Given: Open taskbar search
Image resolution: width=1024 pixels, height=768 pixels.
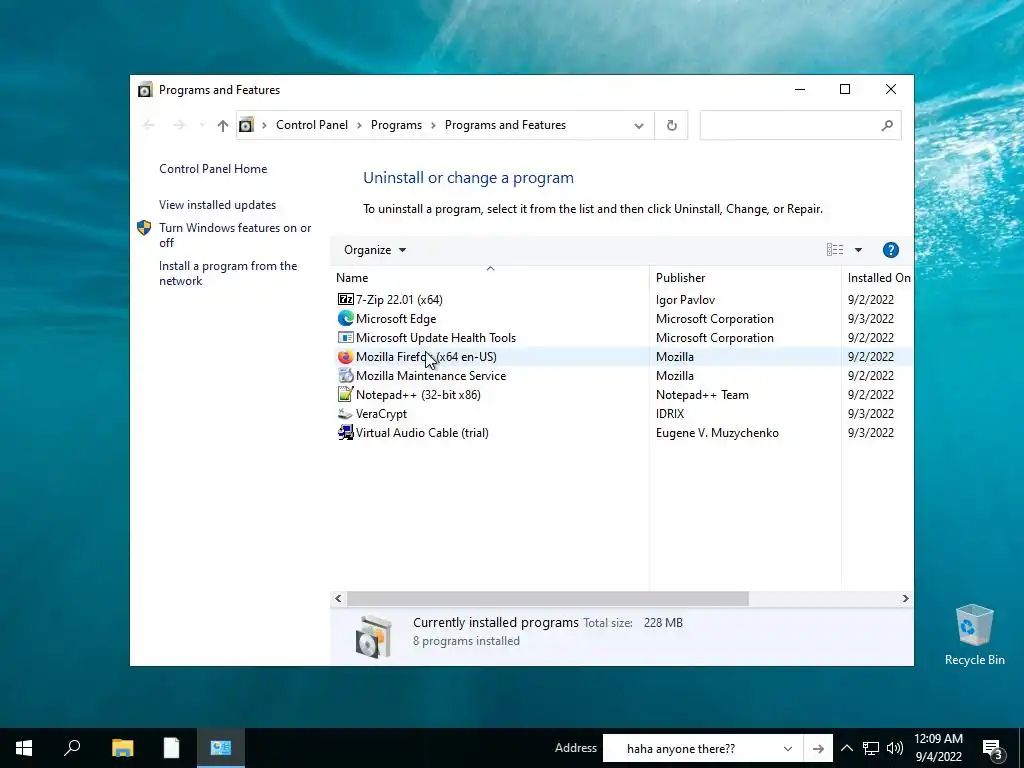Looking at the screenshot, I should pos(72,748).
